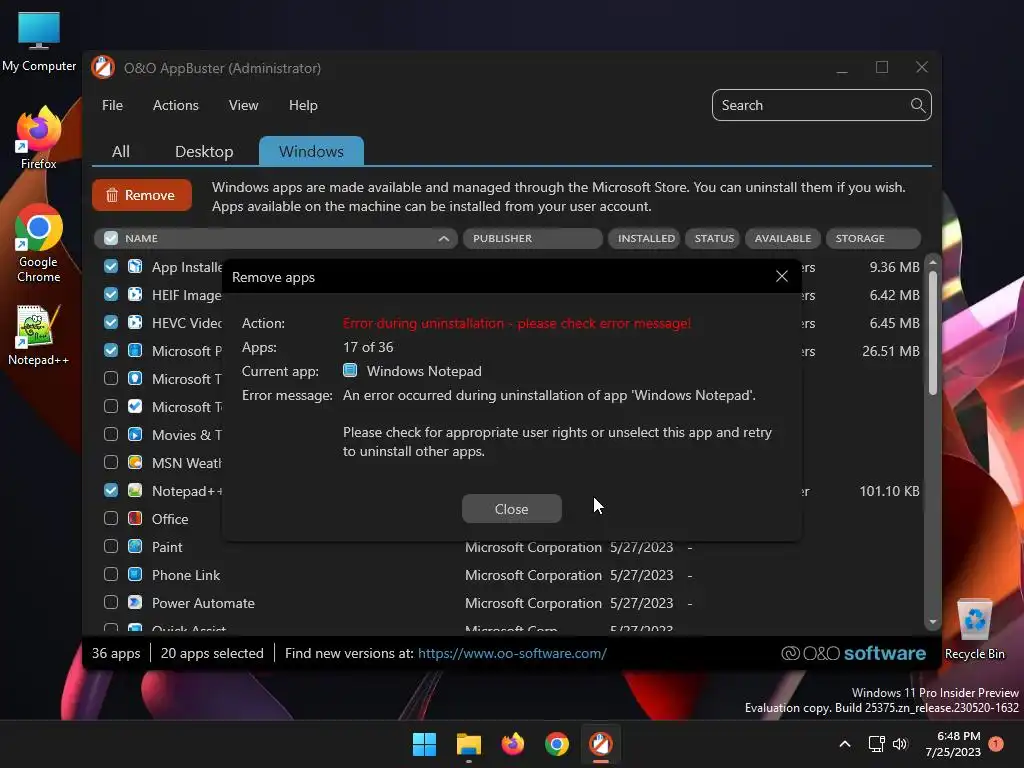Click the Power Automate app icon
The height and width of the screenshot is (768, 1024).
[x=135, y=603]
